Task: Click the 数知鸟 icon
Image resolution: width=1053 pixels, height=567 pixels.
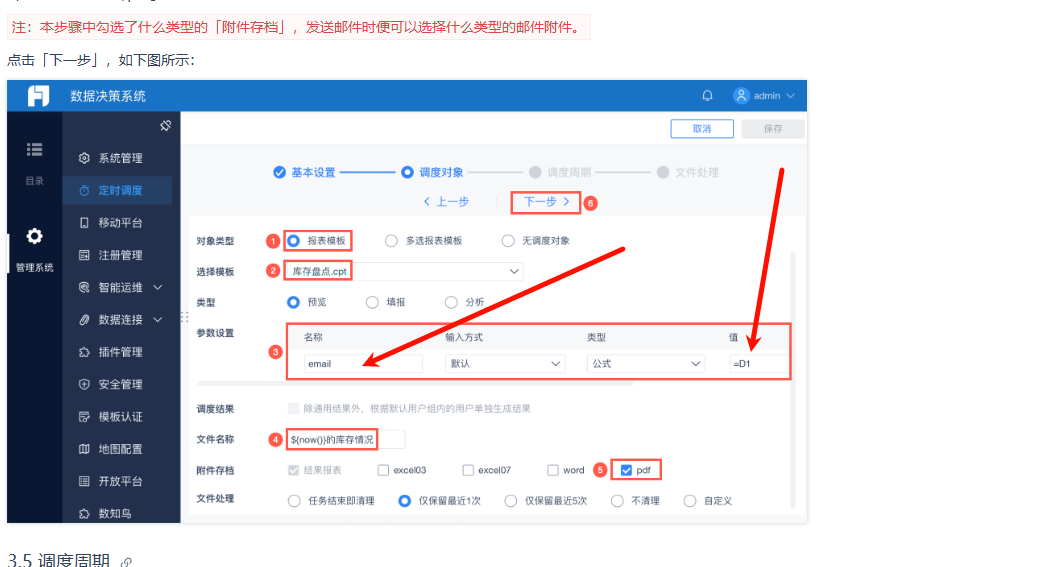Action: [84, 513]
